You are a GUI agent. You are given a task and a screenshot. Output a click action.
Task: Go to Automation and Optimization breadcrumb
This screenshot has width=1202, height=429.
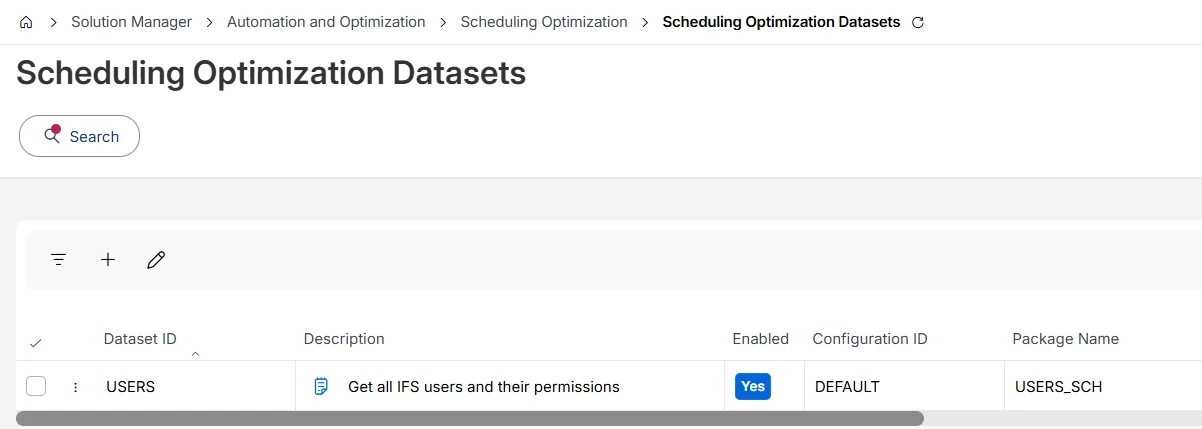(326, 22)
